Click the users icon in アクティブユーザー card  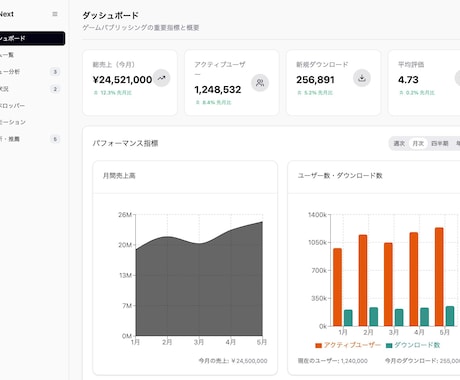tap(260, 83)
